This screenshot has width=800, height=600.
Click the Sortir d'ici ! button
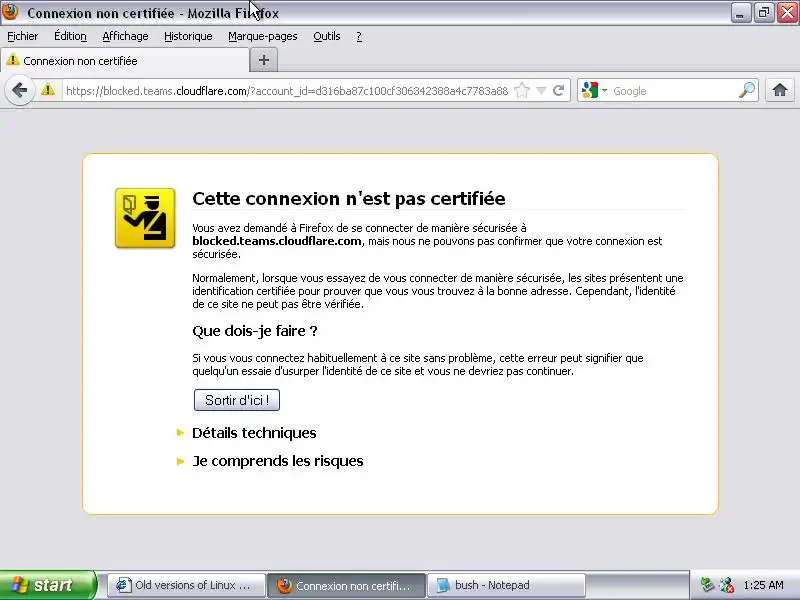pos(237,400)
